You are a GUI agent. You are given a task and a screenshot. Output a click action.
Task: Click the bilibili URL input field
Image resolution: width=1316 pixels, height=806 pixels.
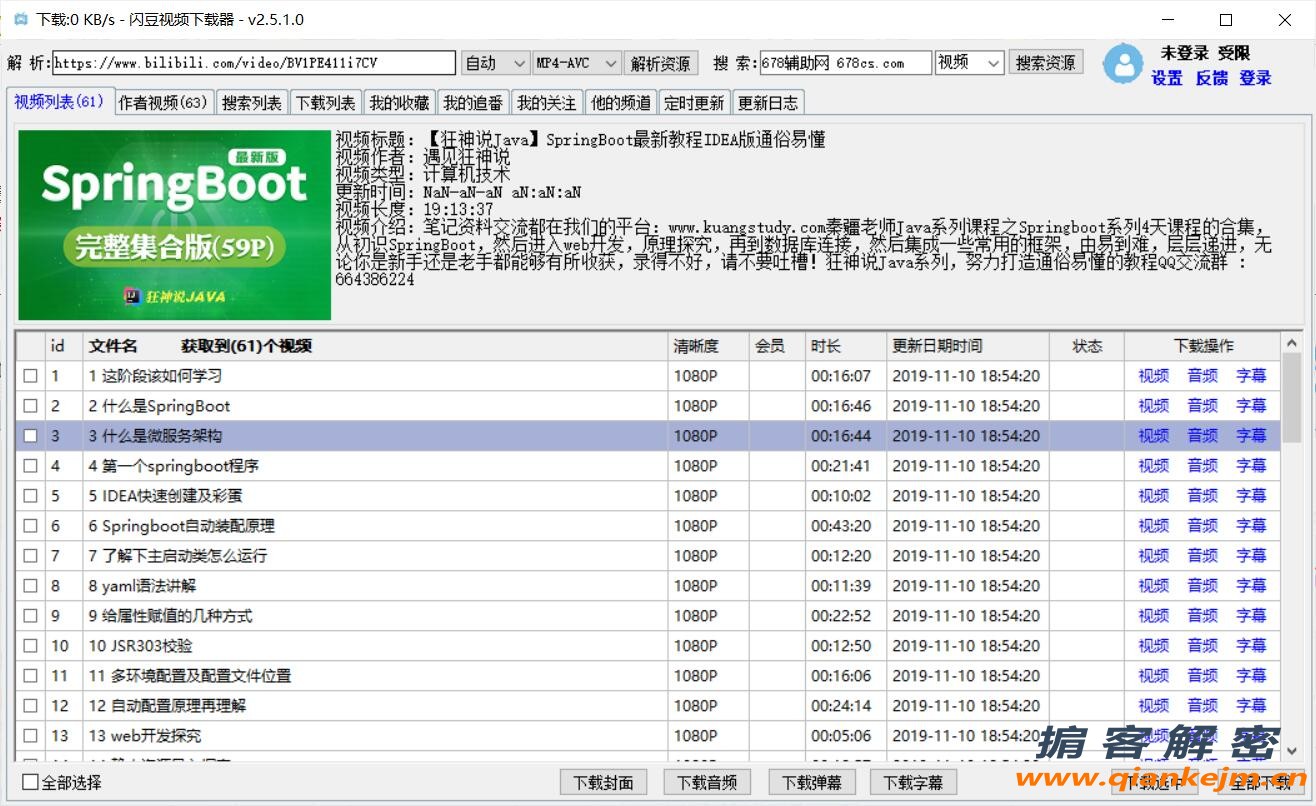254,63
